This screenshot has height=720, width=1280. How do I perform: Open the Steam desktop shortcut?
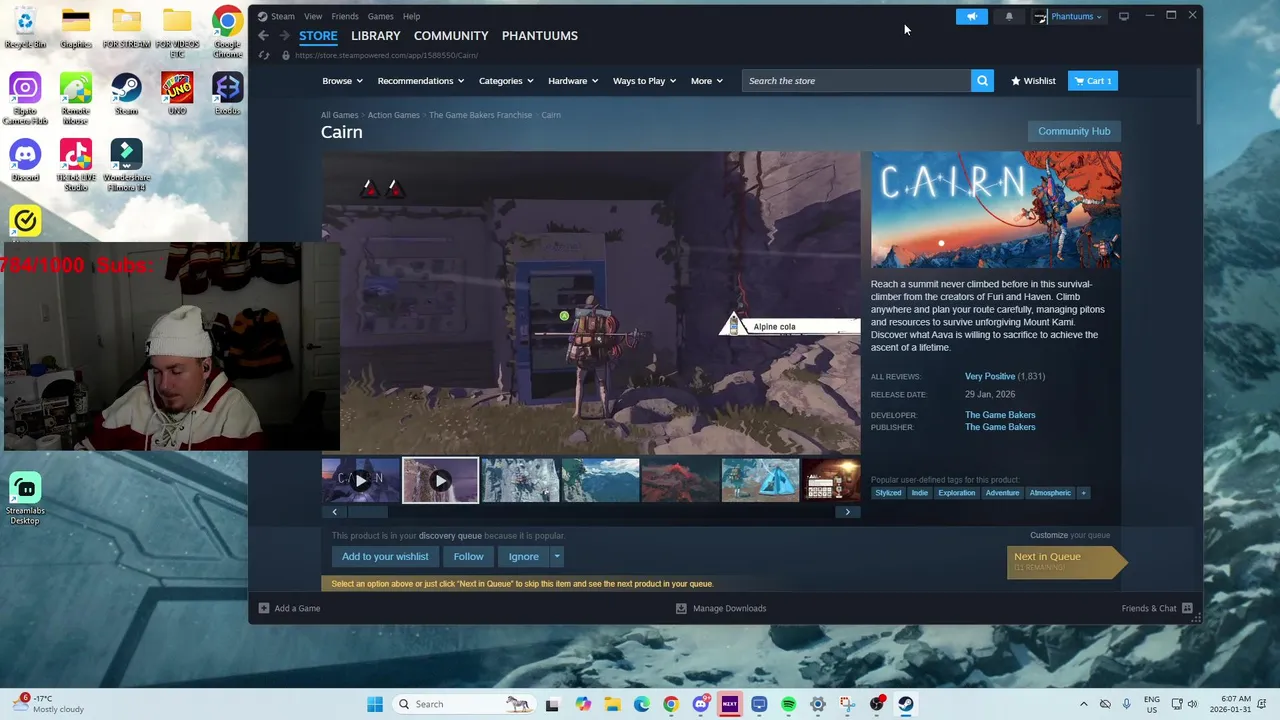[x=126, y=93]
